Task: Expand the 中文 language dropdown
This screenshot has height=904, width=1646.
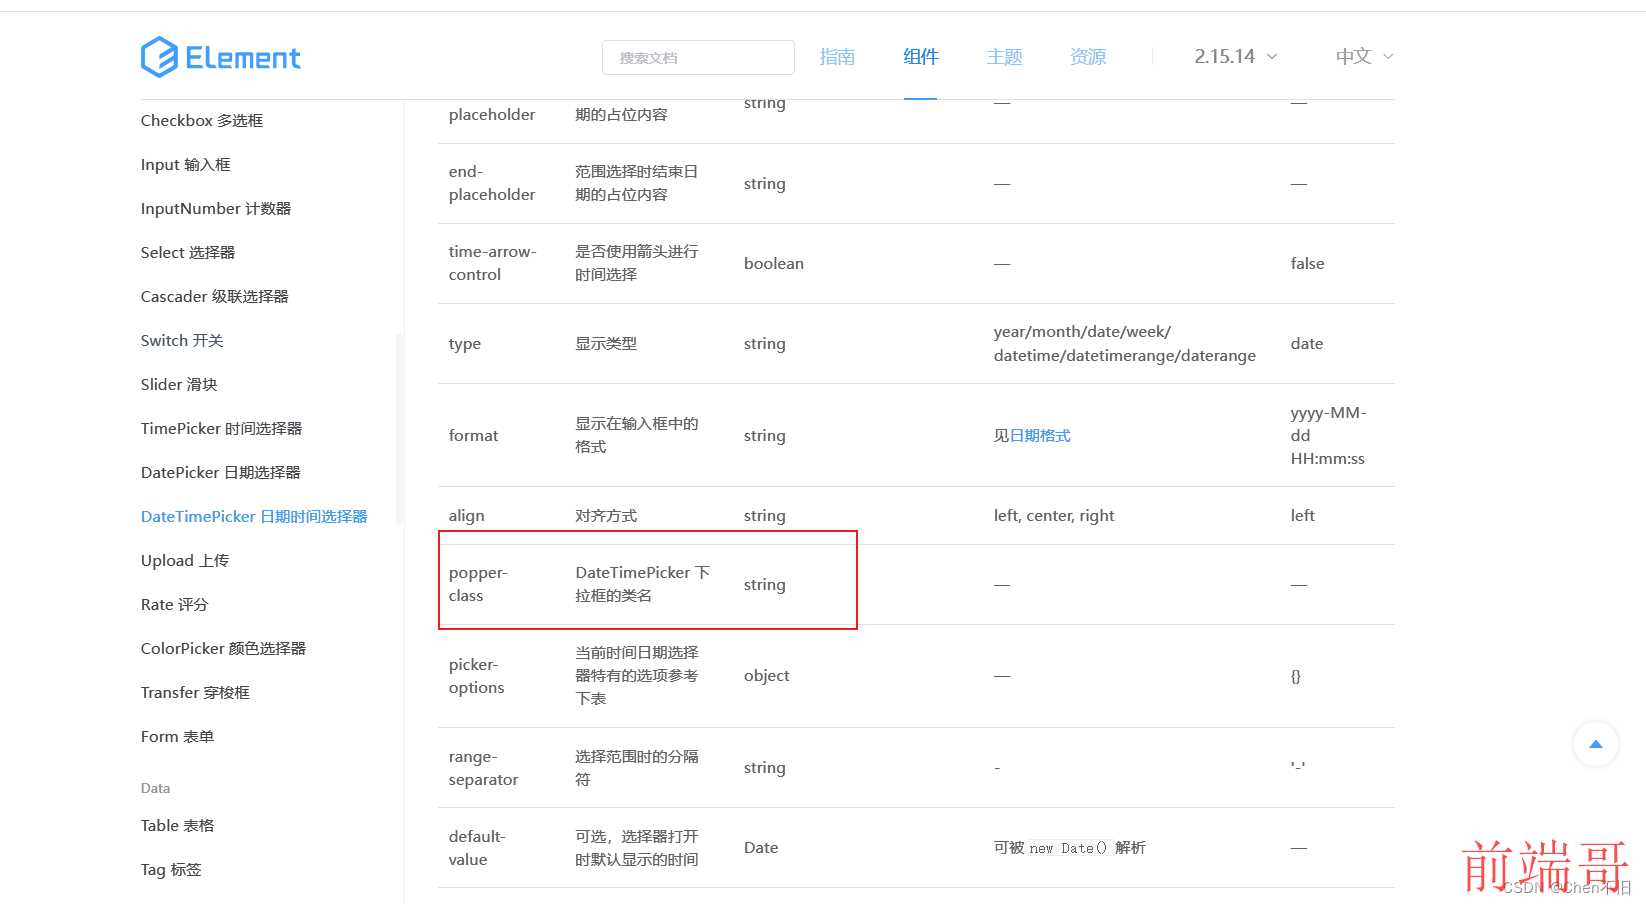Action: click(1364, 57)
